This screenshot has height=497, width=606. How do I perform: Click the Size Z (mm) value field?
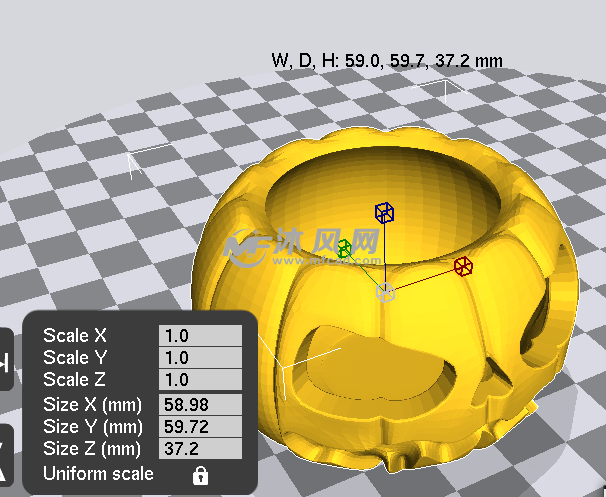[200, 449]
